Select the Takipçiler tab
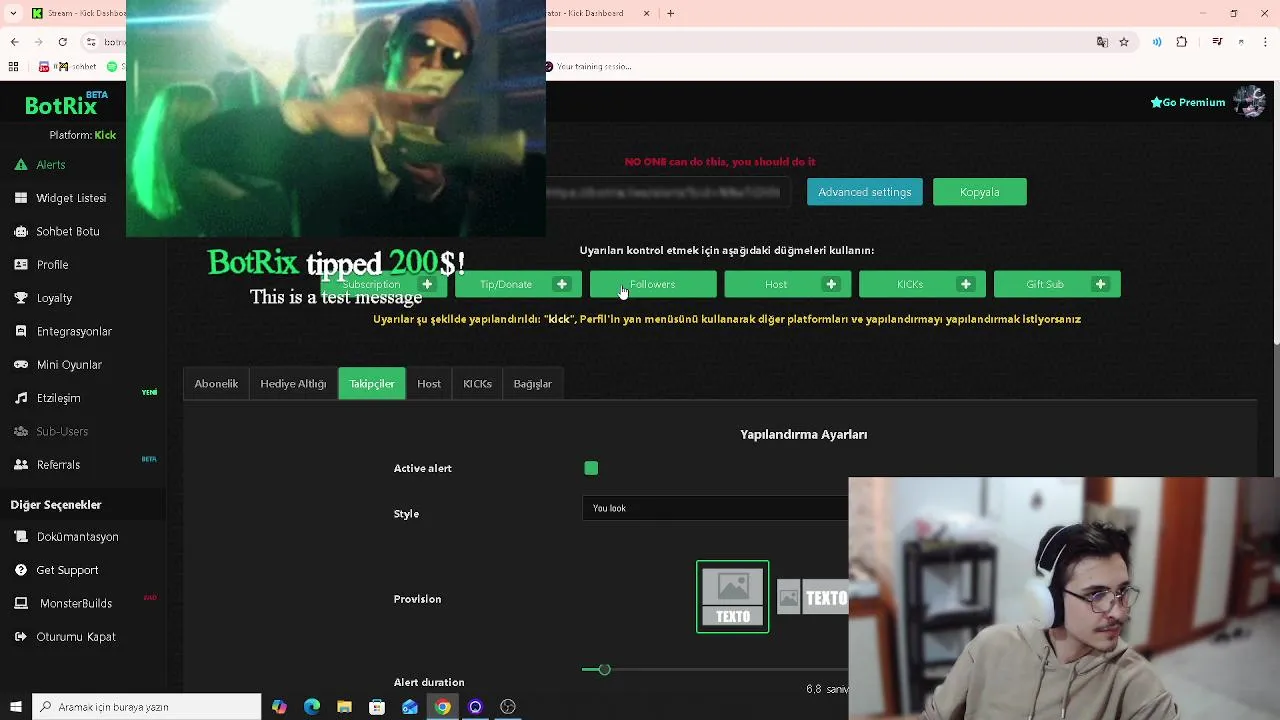 [372, 384]
